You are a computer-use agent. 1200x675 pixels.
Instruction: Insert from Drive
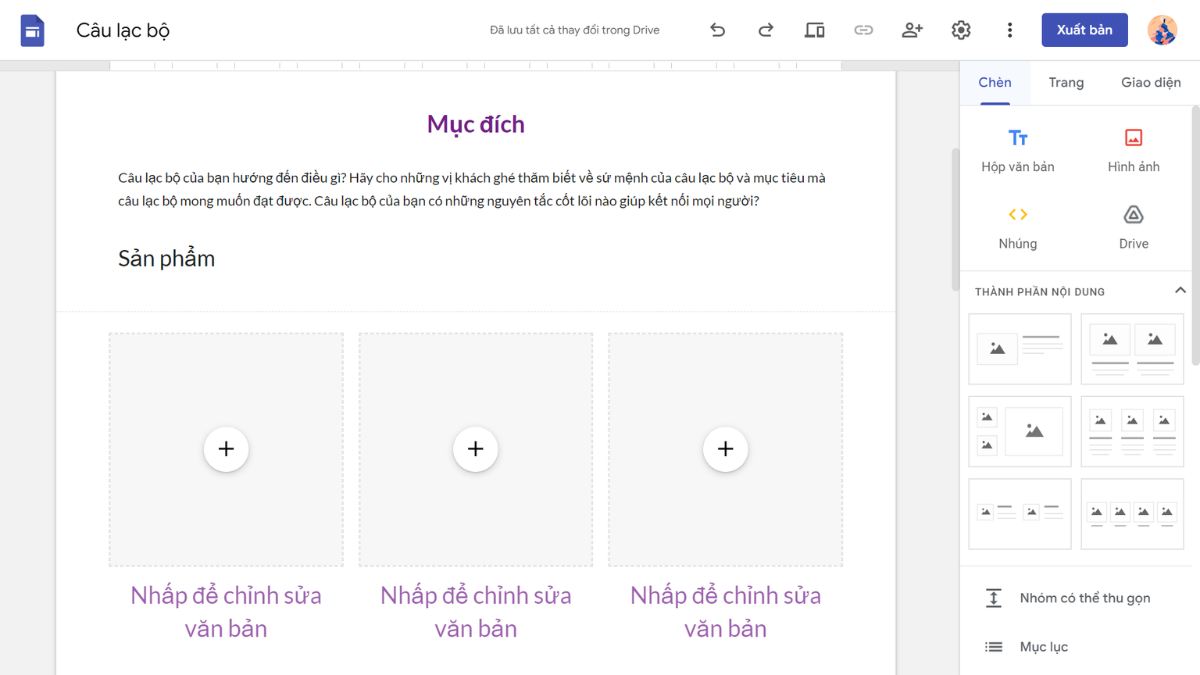tap(1134, 227)
